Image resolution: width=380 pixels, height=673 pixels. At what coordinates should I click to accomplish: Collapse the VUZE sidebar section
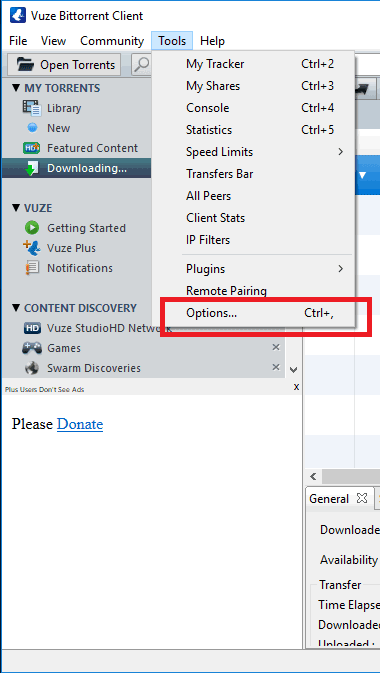(x=16, y=208)
